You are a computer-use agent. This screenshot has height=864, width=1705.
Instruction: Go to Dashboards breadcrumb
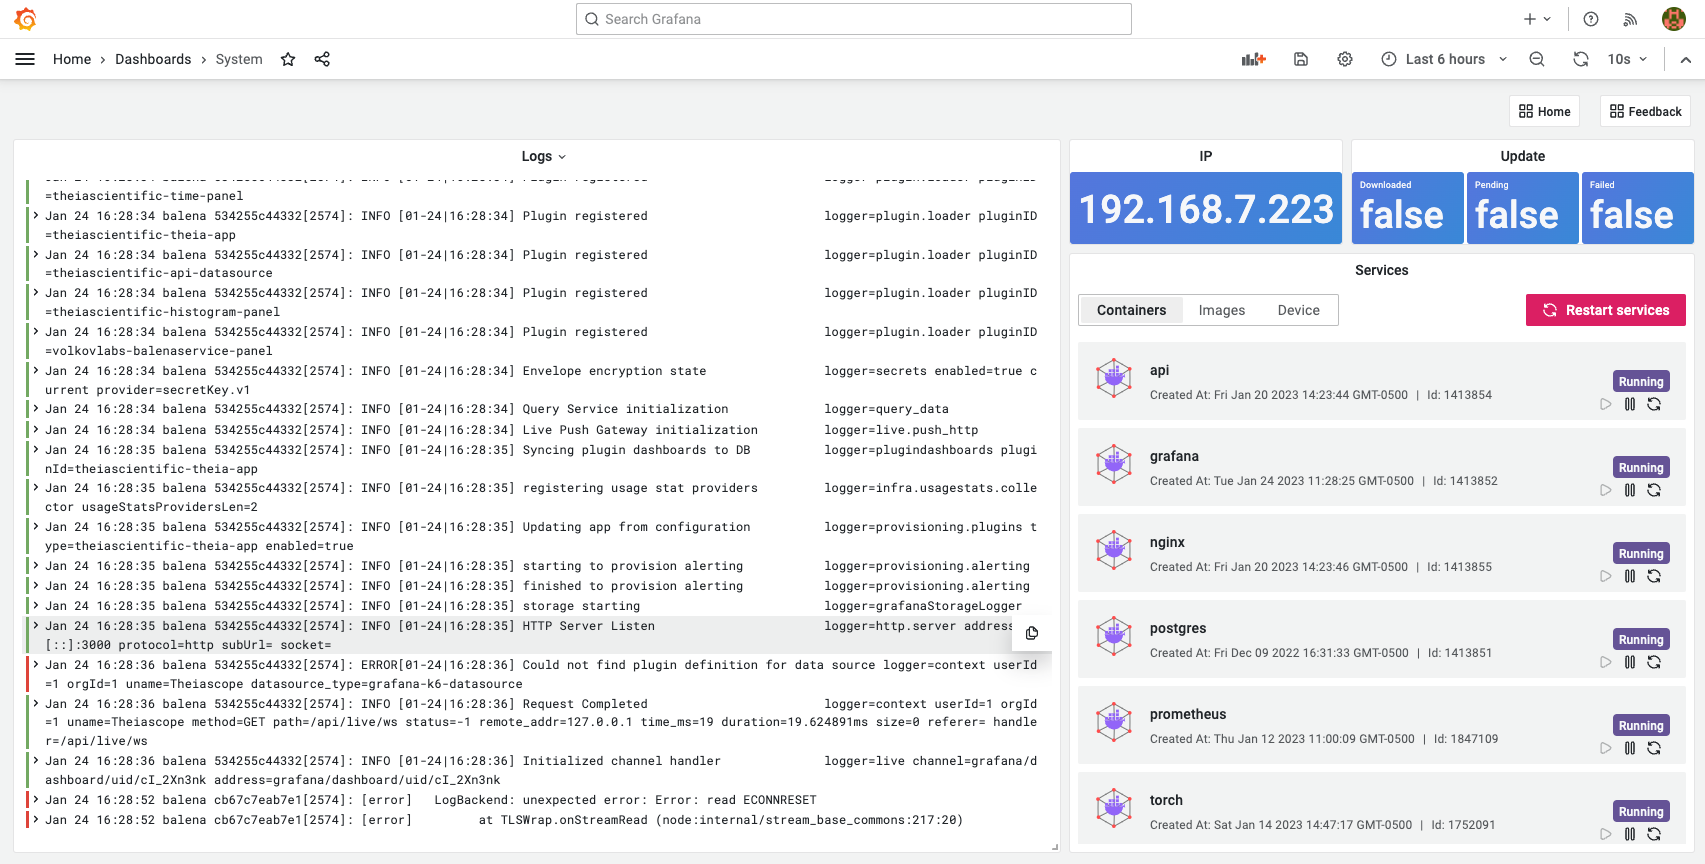153,59
